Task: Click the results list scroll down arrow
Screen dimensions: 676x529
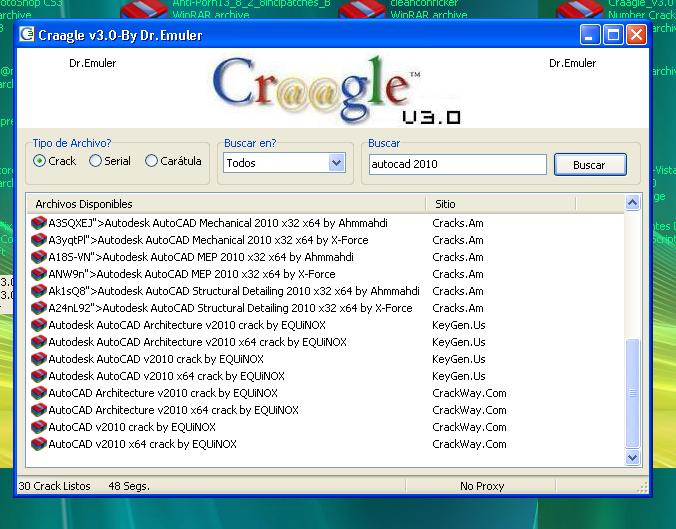Action: [x=632, y=457]
